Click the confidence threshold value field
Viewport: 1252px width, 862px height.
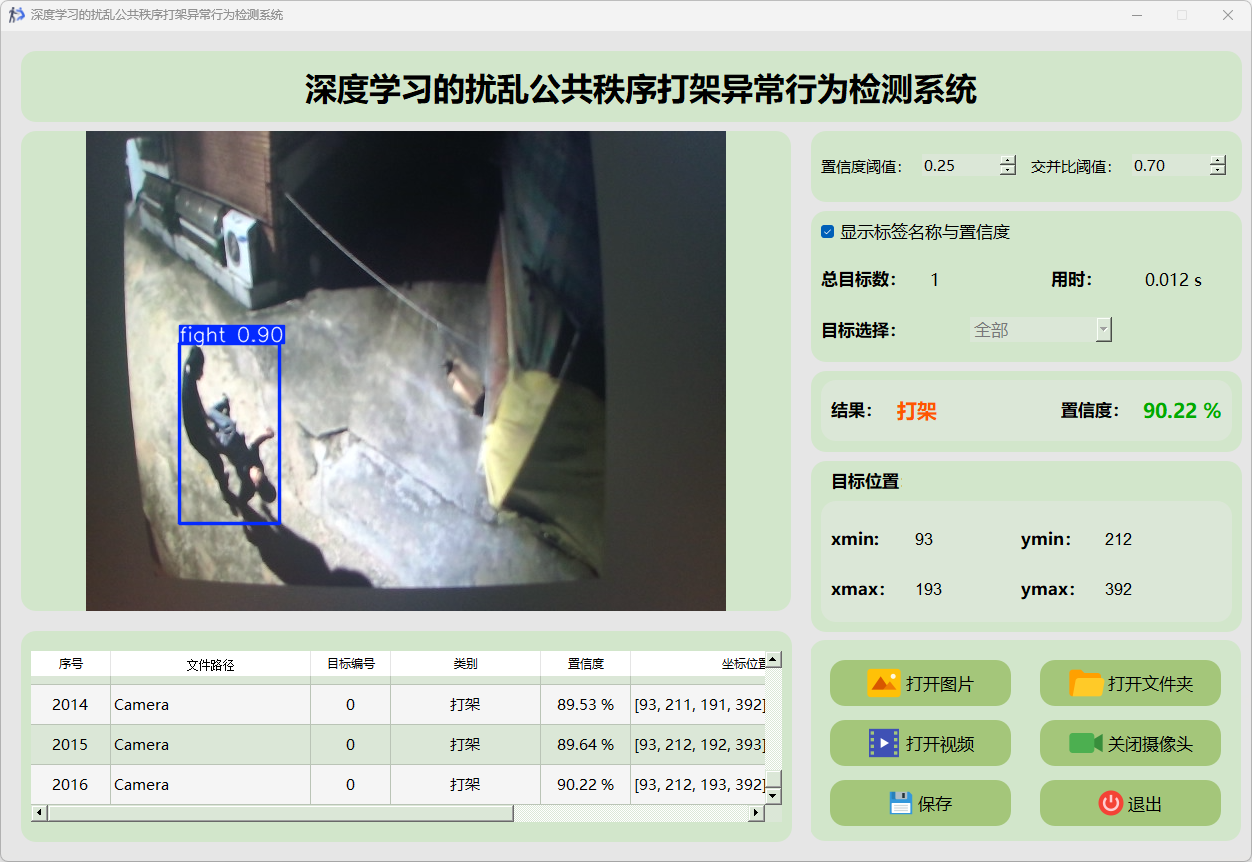[x=958, y=166]
